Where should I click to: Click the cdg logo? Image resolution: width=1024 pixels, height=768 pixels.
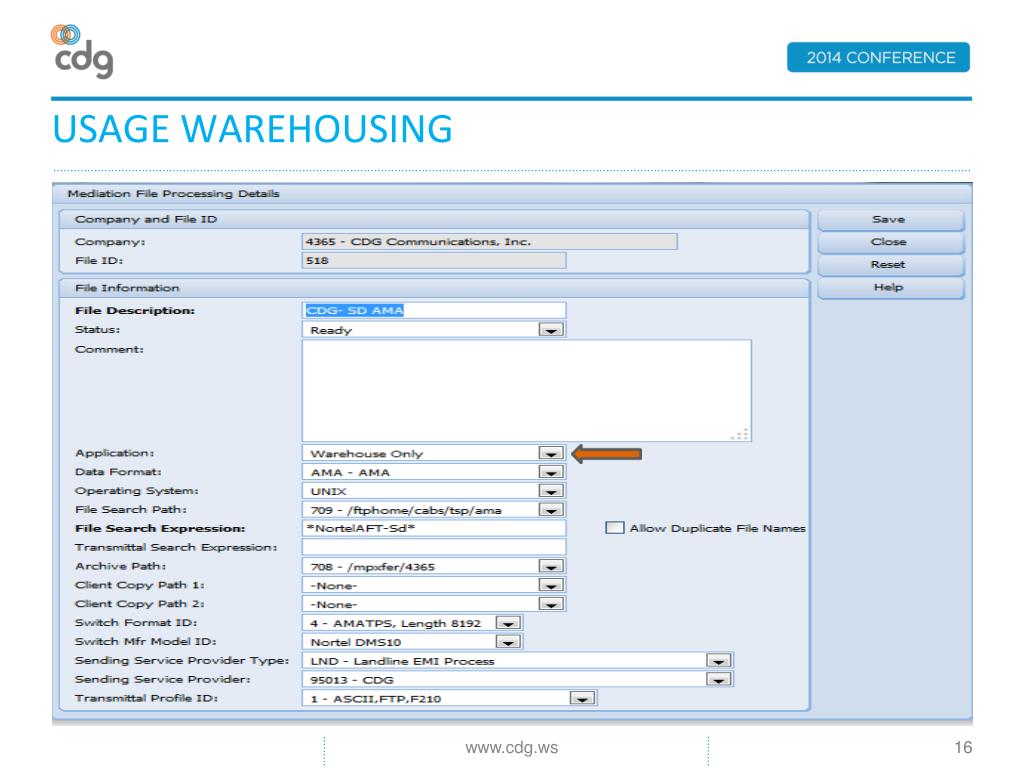(x=82, y=52)
